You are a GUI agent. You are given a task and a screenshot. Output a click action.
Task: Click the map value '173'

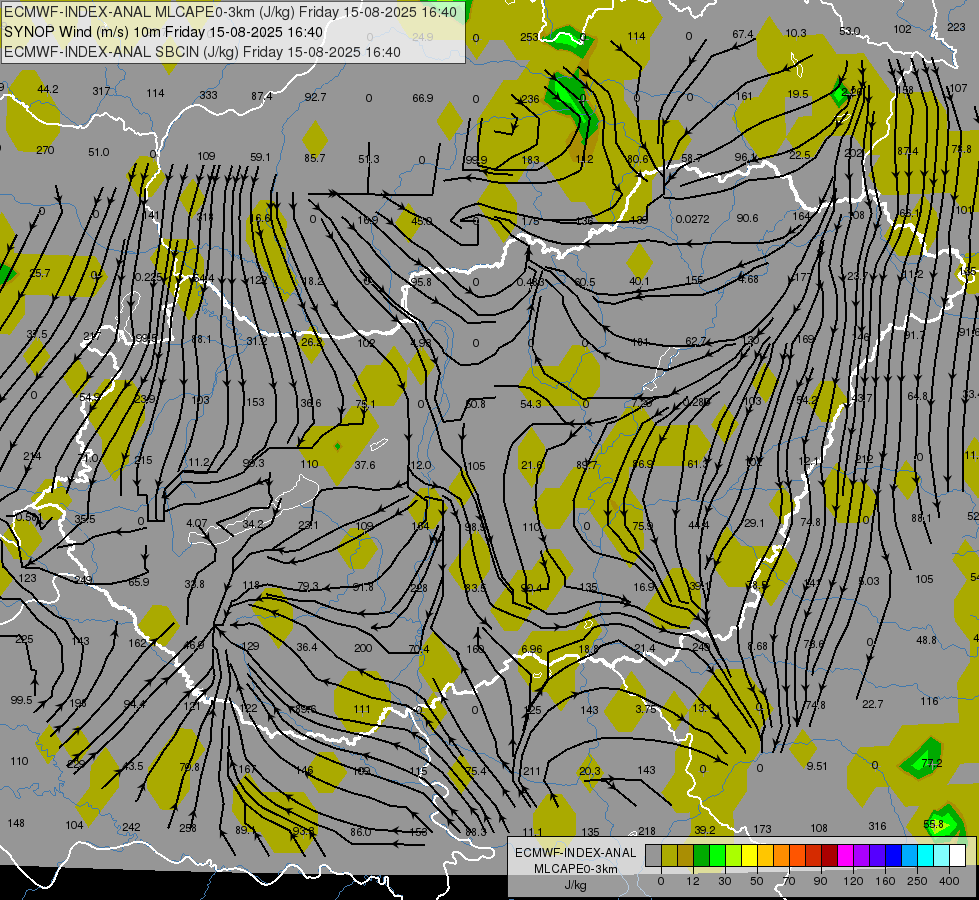[762, 829]
